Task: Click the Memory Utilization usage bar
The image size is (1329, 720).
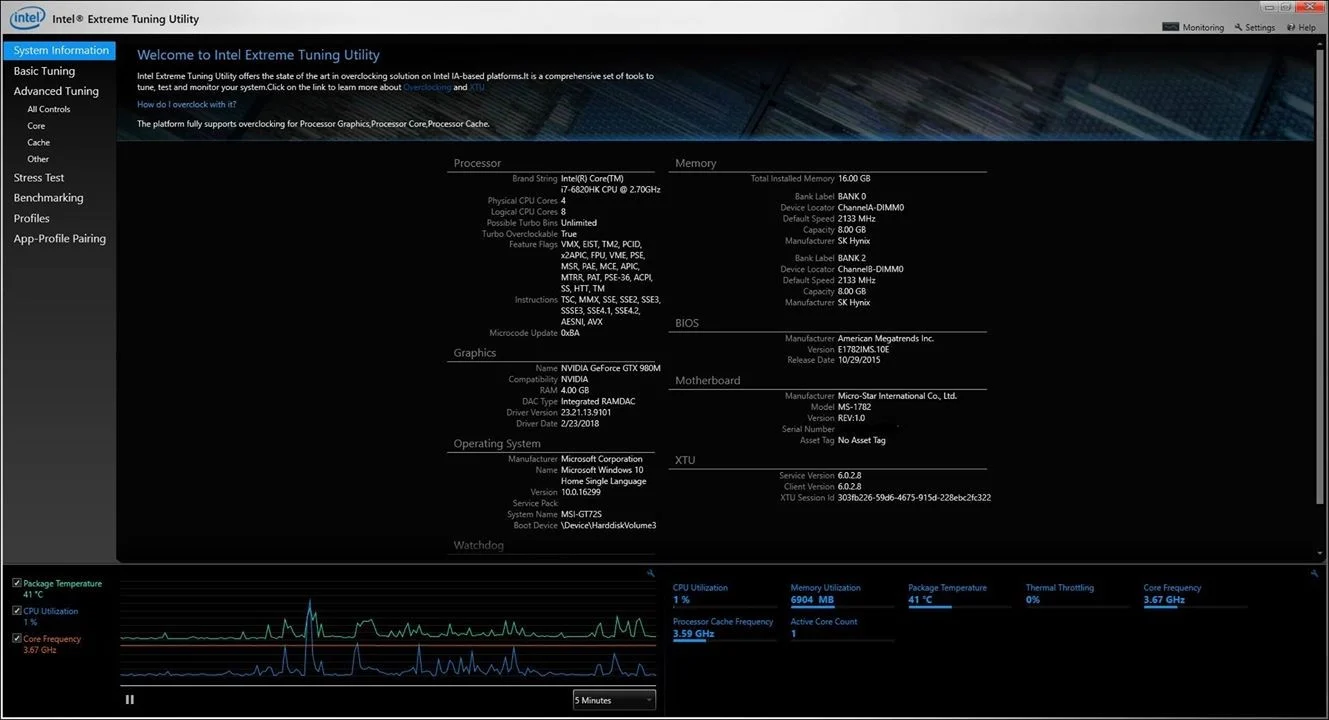Action: [840, 607]
